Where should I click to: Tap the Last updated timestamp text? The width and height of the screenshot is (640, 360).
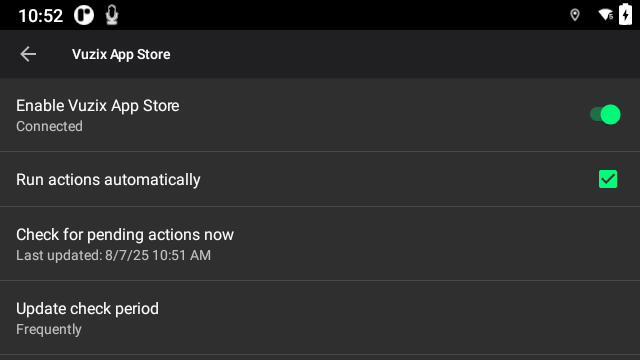click(113, 255)
